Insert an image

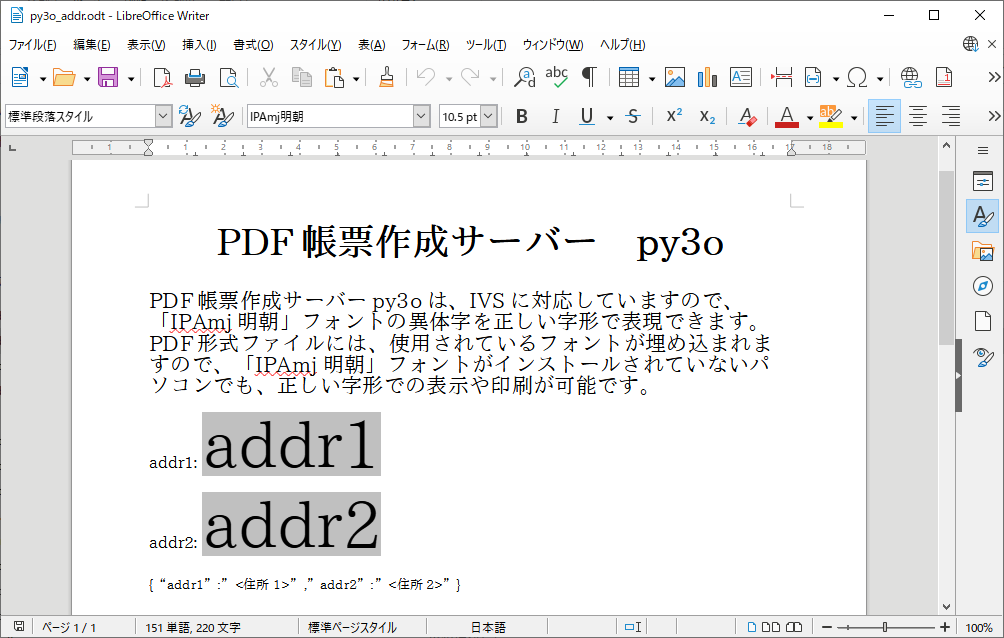[x=675, y=78]
